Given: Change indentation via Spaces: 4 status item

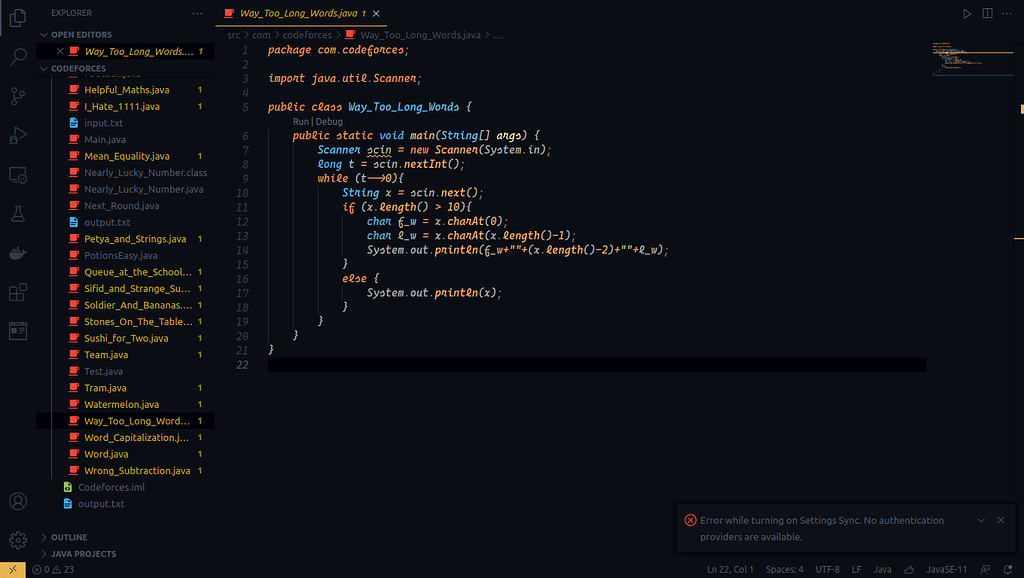Looking at the screenshot, I should [785, 568].
